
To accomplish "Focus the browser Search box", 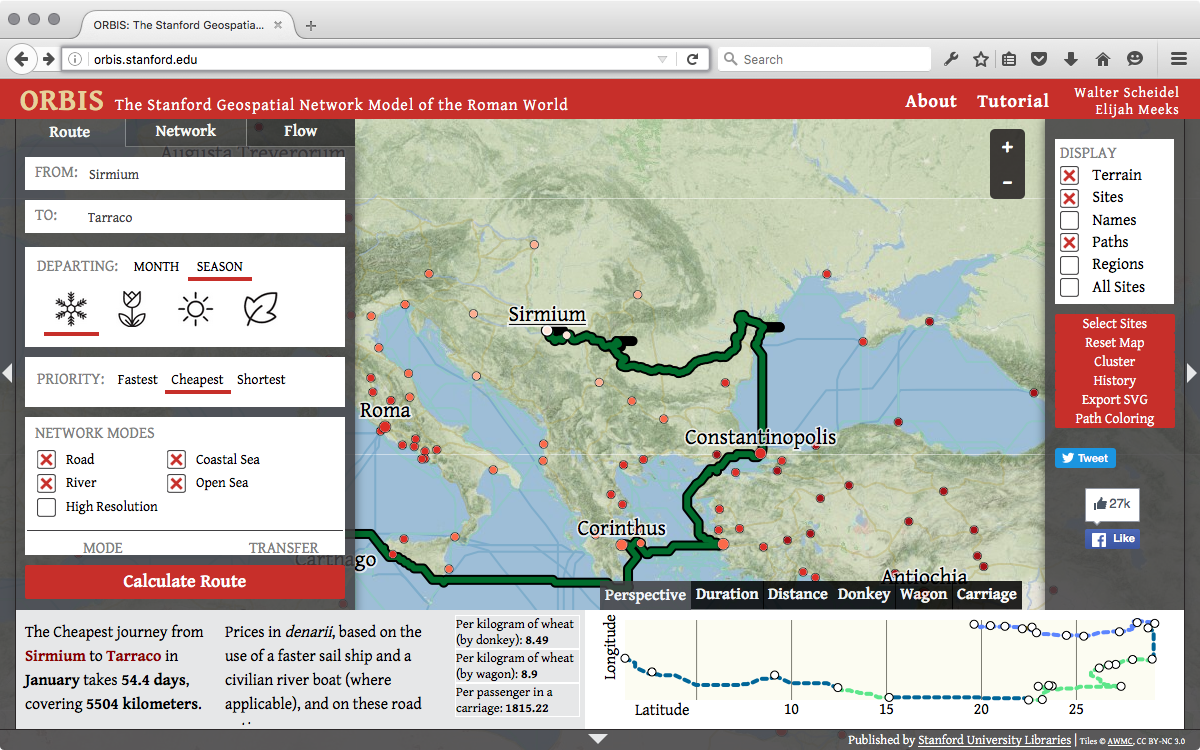I will click(x=826, y=60).
